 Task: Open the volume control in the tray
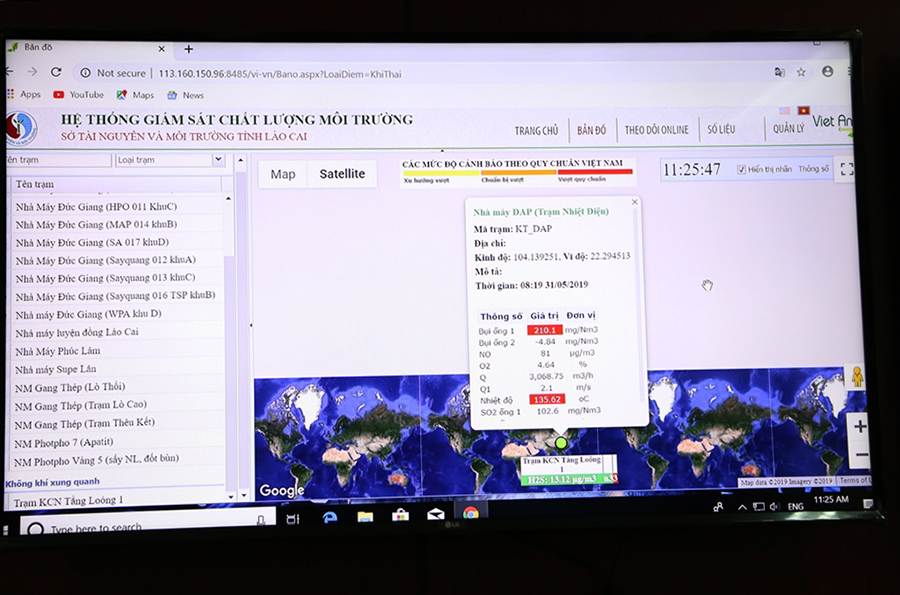tap(774, 507)
